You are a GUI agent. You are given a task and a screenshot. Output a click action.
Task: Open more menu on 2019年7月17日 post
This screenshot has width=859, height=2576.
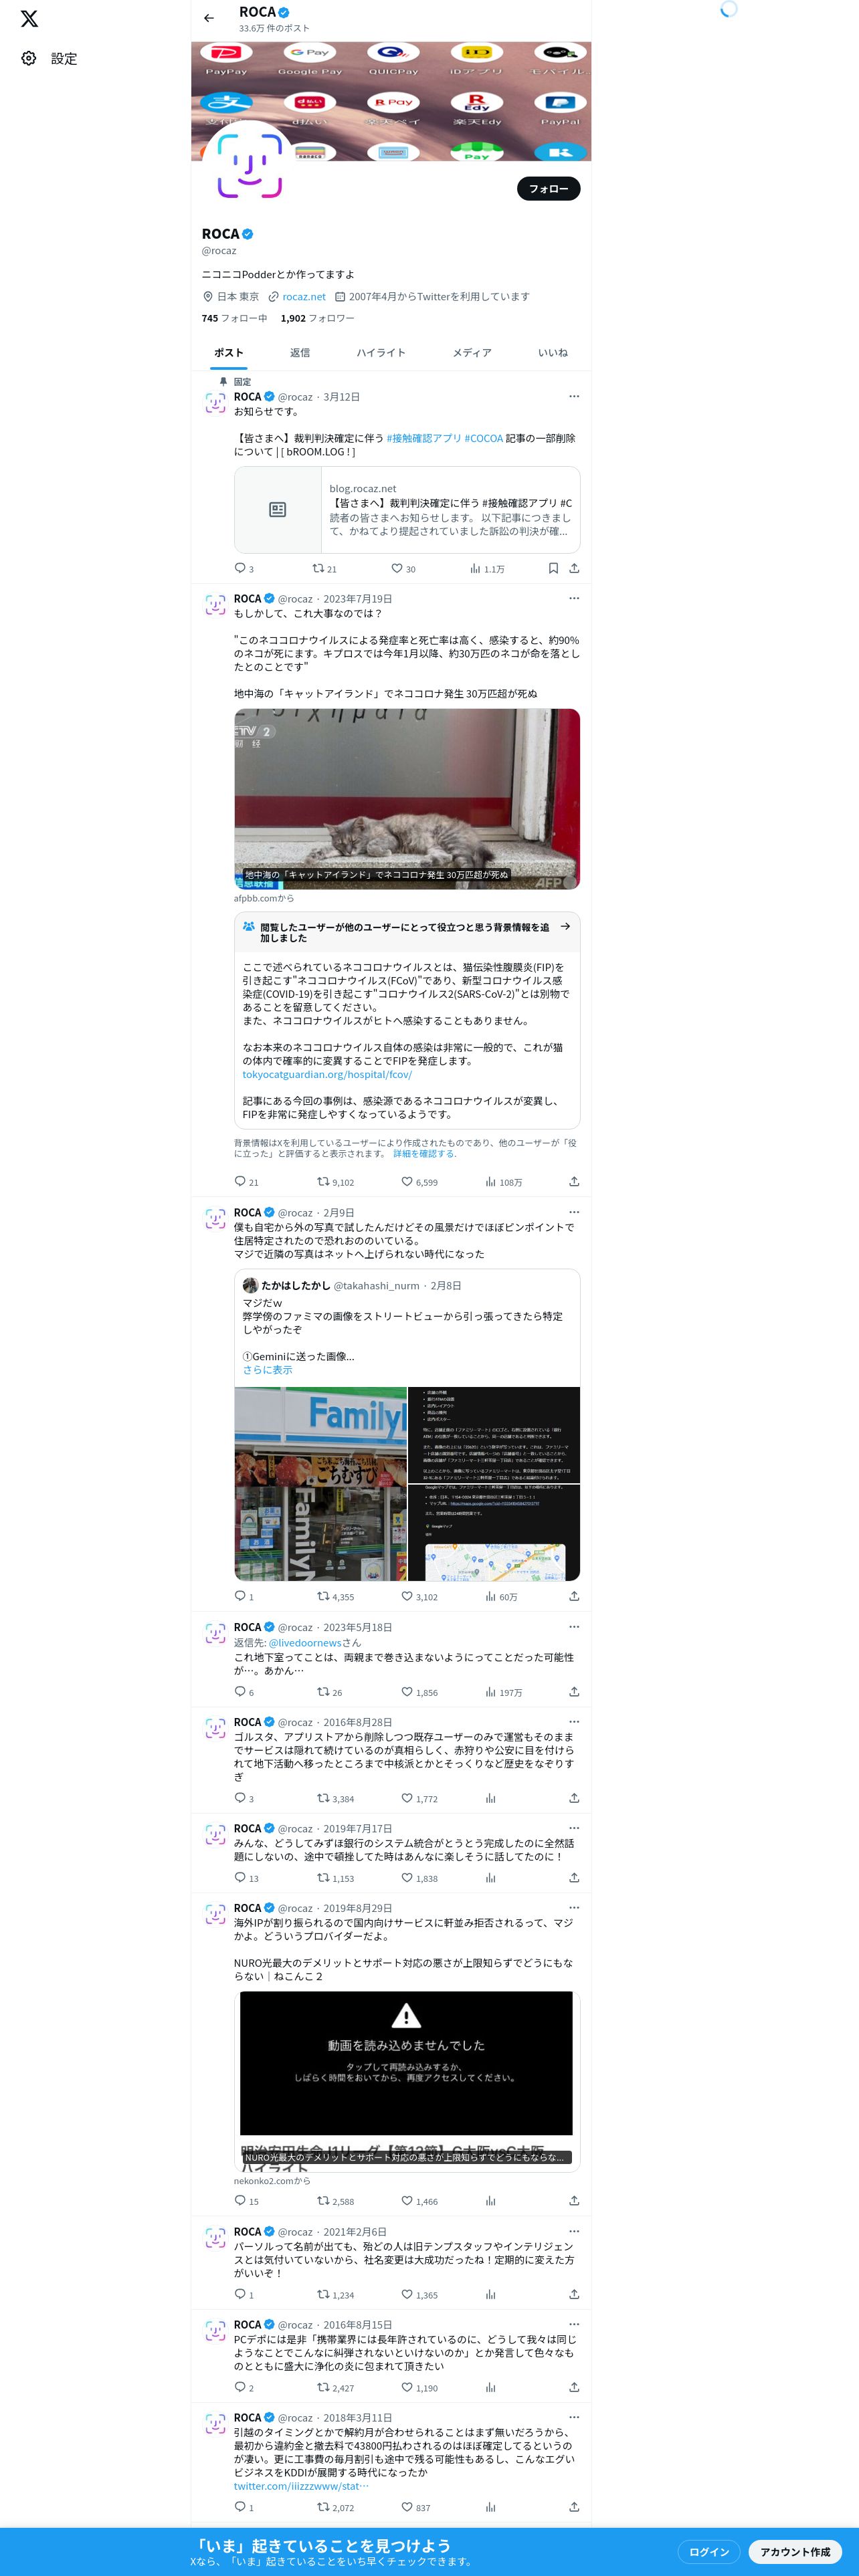[574, 1828]
